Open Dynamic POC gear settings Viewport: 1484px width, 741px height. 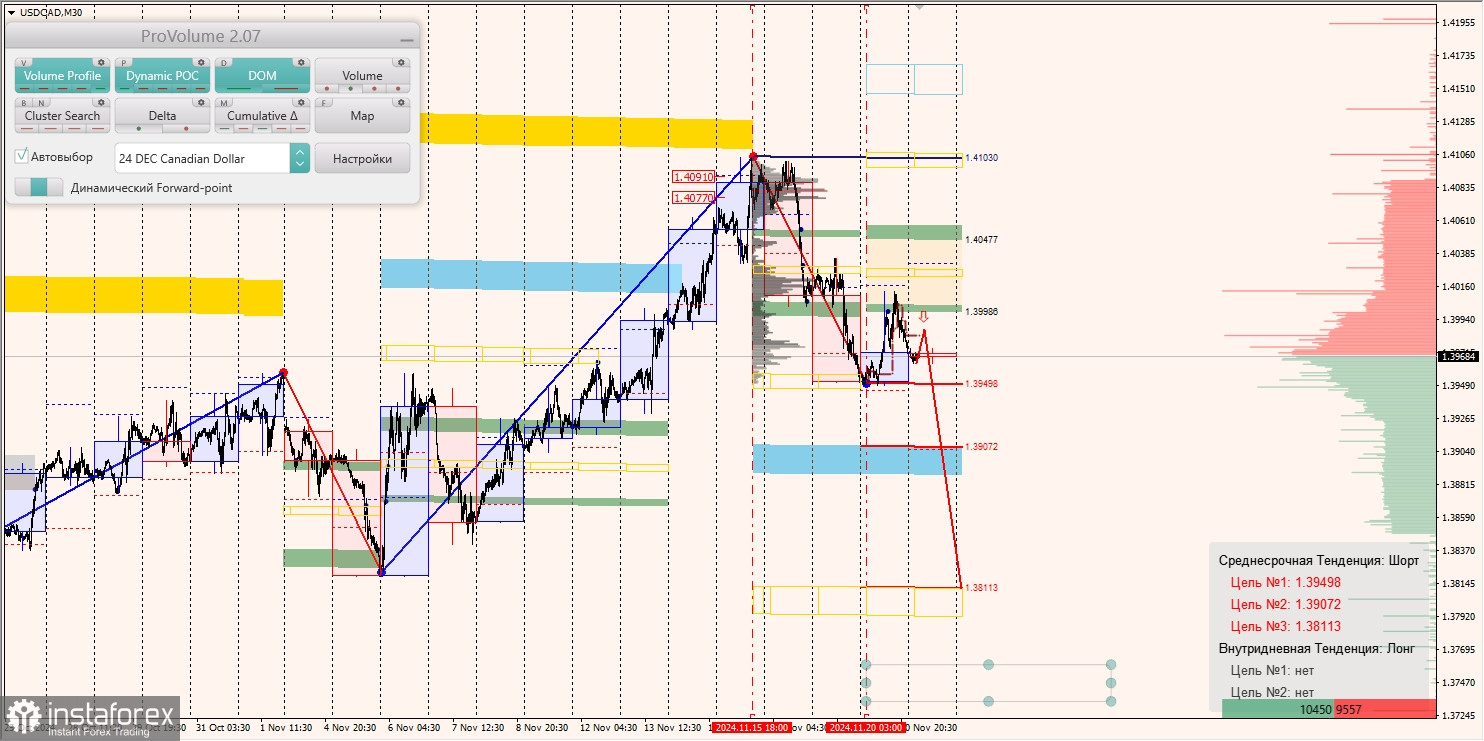tap(201, 62)
